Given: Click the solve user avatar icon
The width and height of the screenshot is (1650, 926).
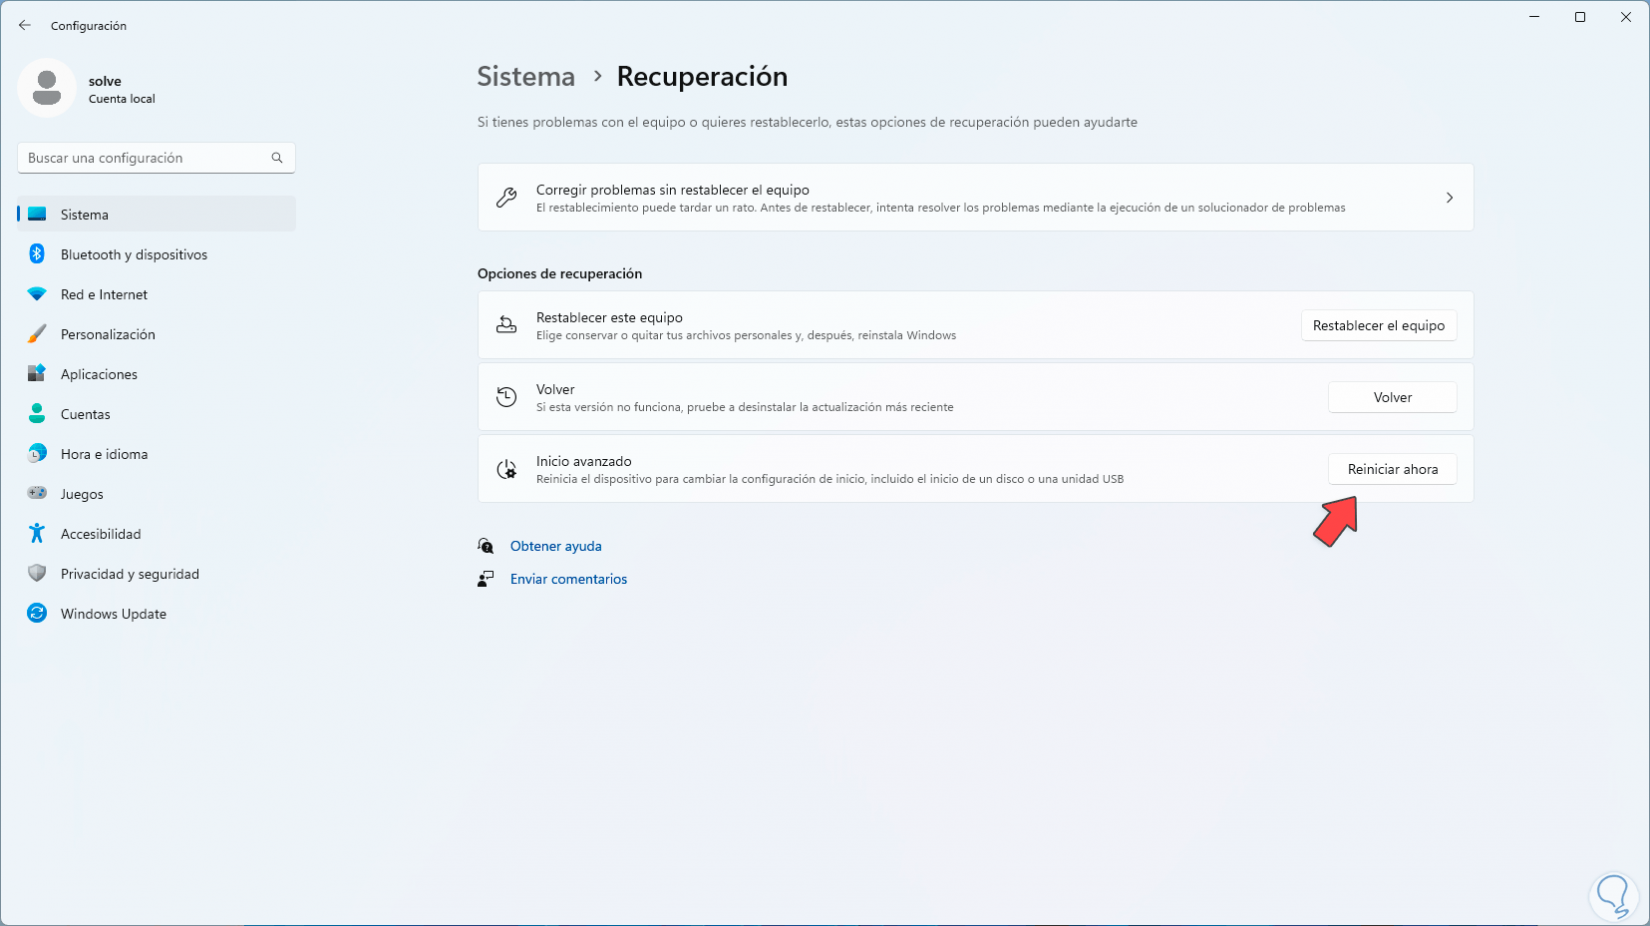Looking at the screenshot, I should pos(46,88).
